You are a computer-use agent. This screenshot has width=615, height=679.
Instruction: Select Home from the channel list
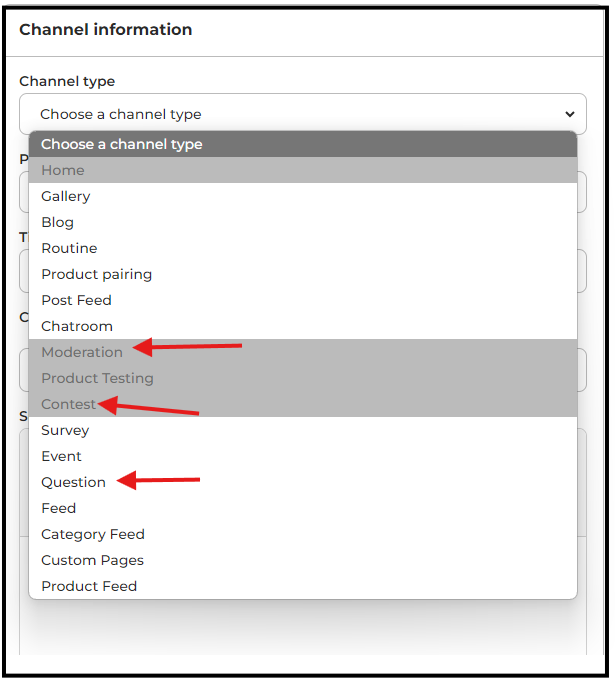(x=63, y=170)
